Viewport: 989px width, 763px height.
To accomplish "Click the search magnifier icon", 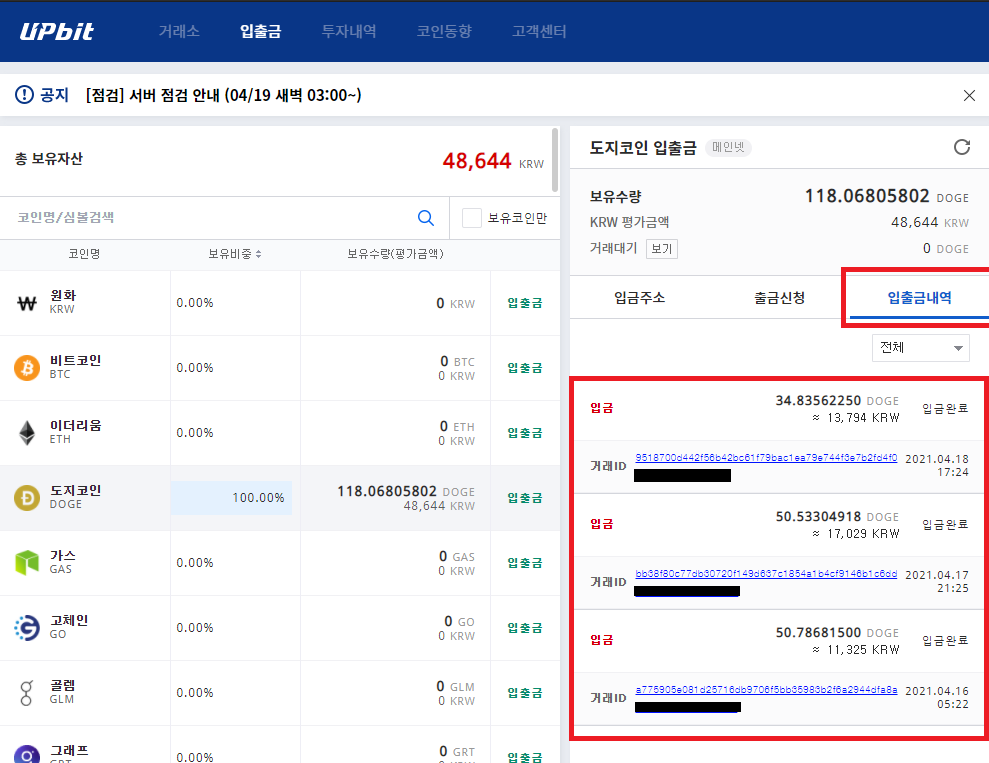I will pyautogui.click(x=426, y=218).
